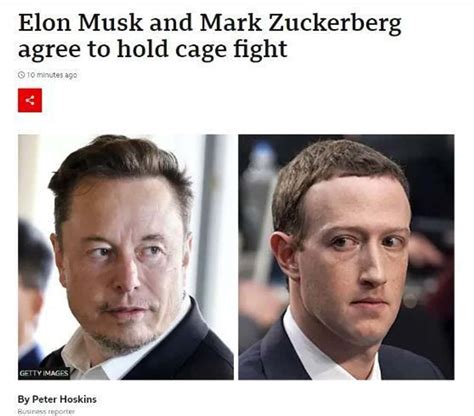Image resolution: width=474 pixels, height=416 pixels.
Task: Click 'Mark Zuckerberg' in the headline
Action: pyautogui.click(x=301, y=24)
